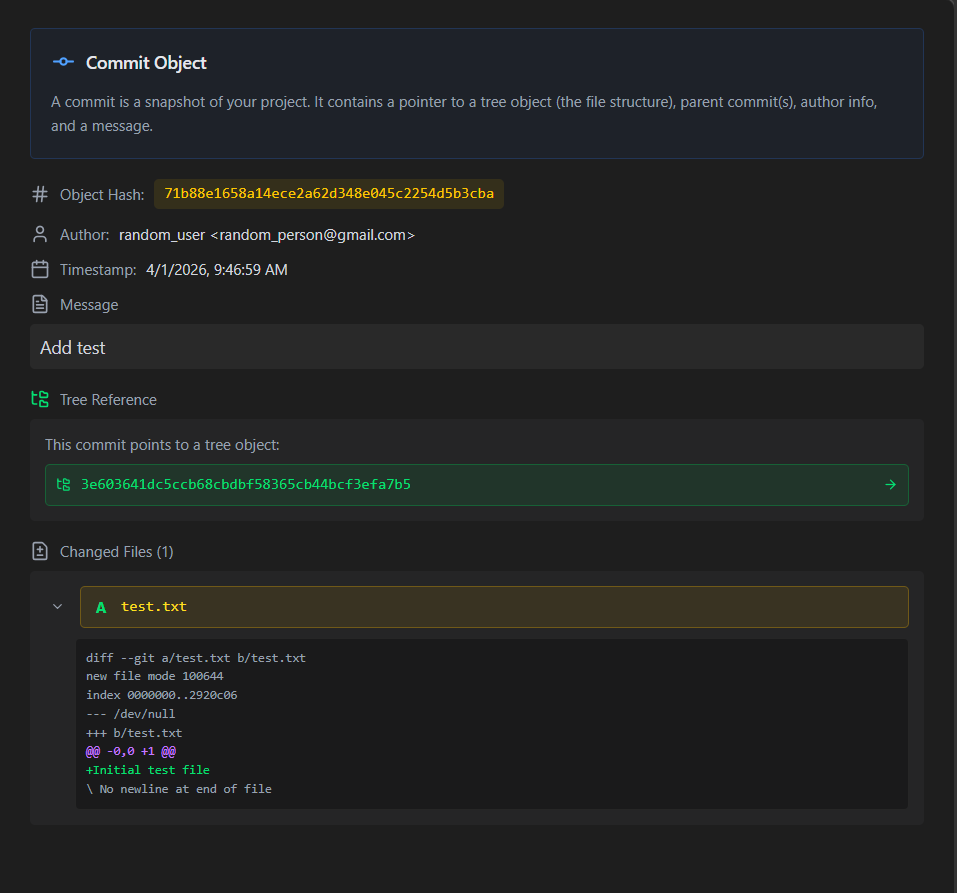Select the test.txt changed file row

coord(494,607)
